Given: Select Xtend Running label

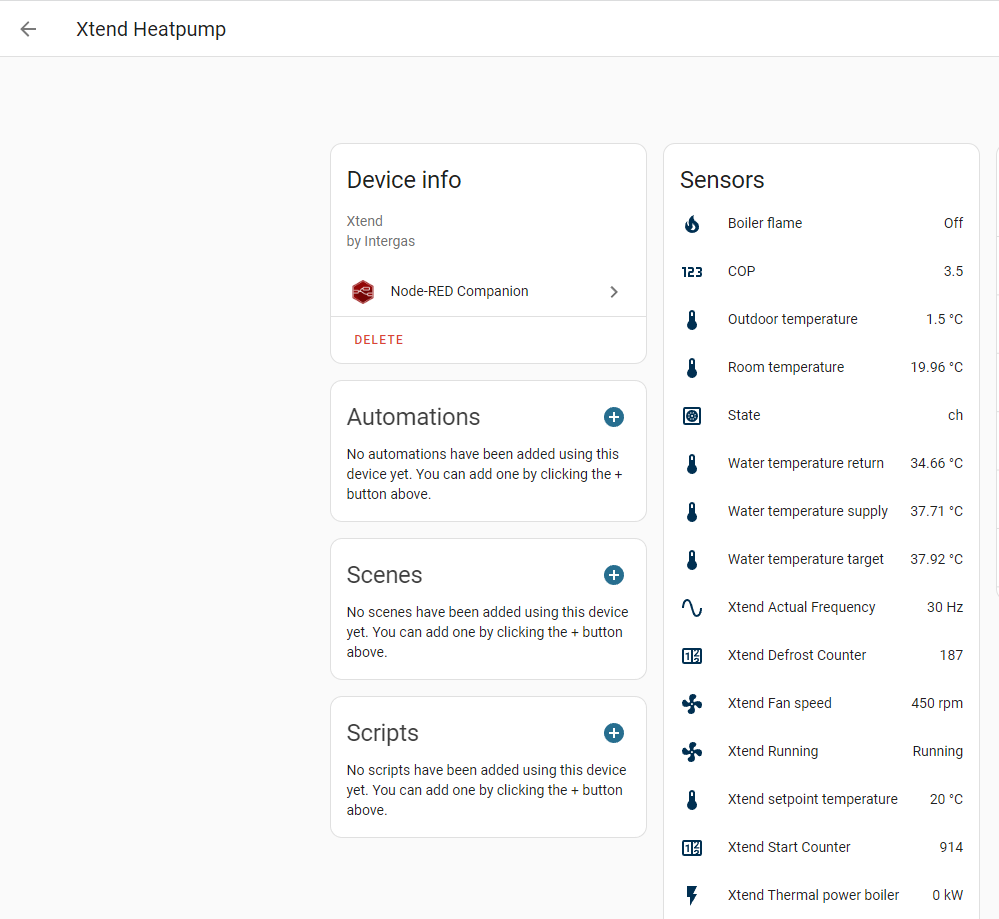Looking at the screenshot, I should pos(773,751).
